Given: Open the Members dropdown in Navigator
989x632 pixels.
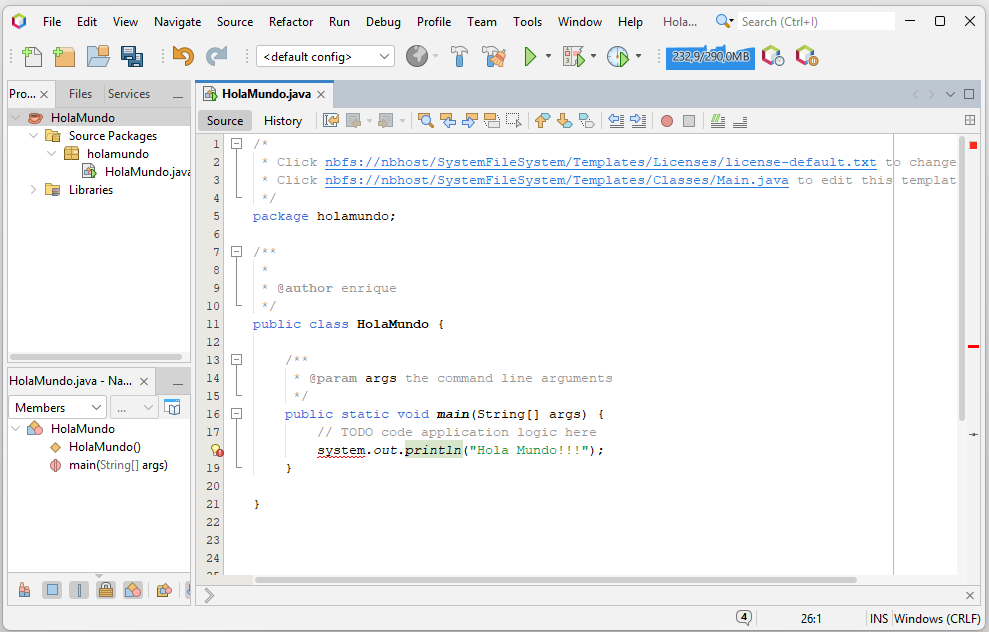Looking at the screenshot, I should point(57,407).
